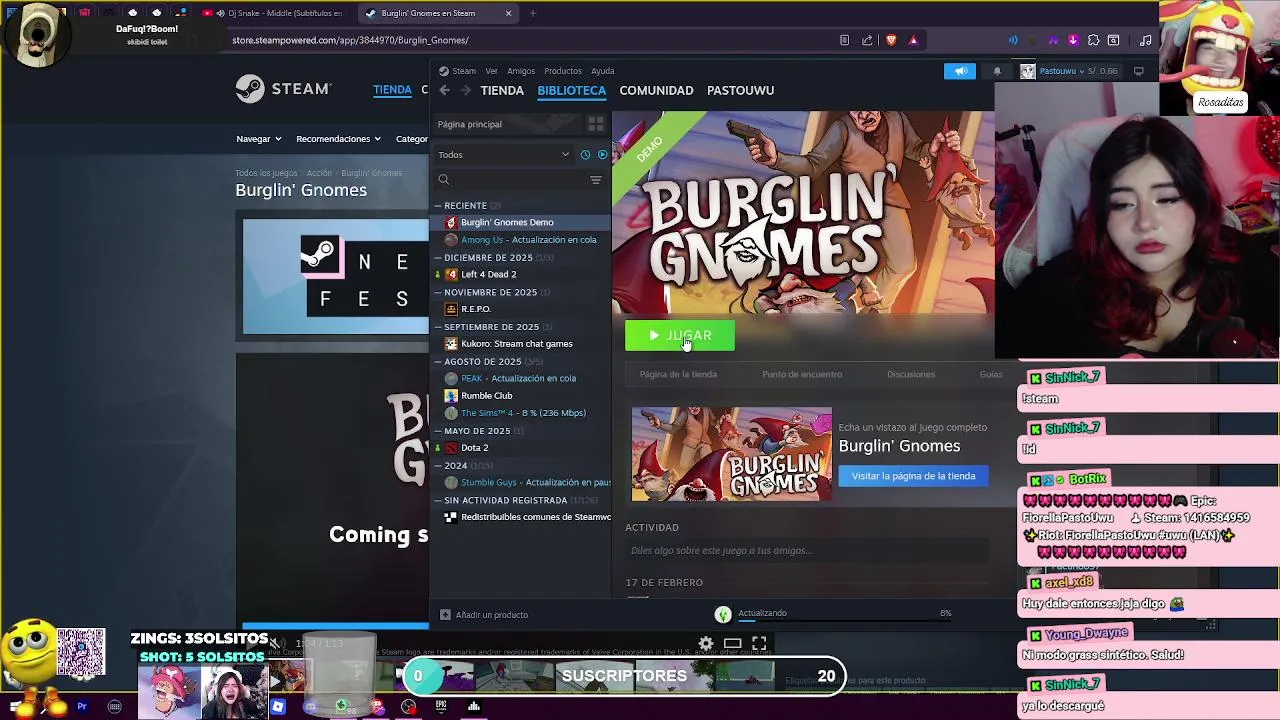
Task: Click Brave shields icon in address bar
Action: (891, 40)
